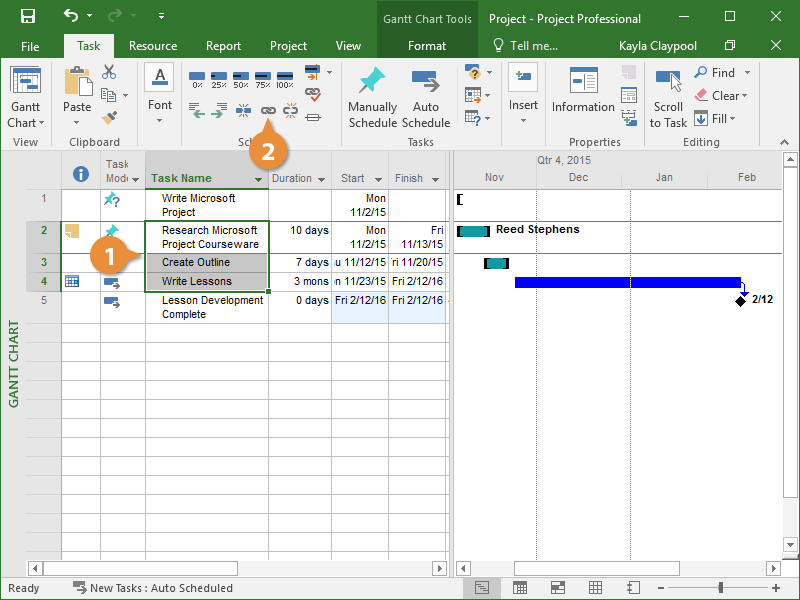Select the Format Painter brush
This screenshot has width=800, height=600.
tap(109, 118)
